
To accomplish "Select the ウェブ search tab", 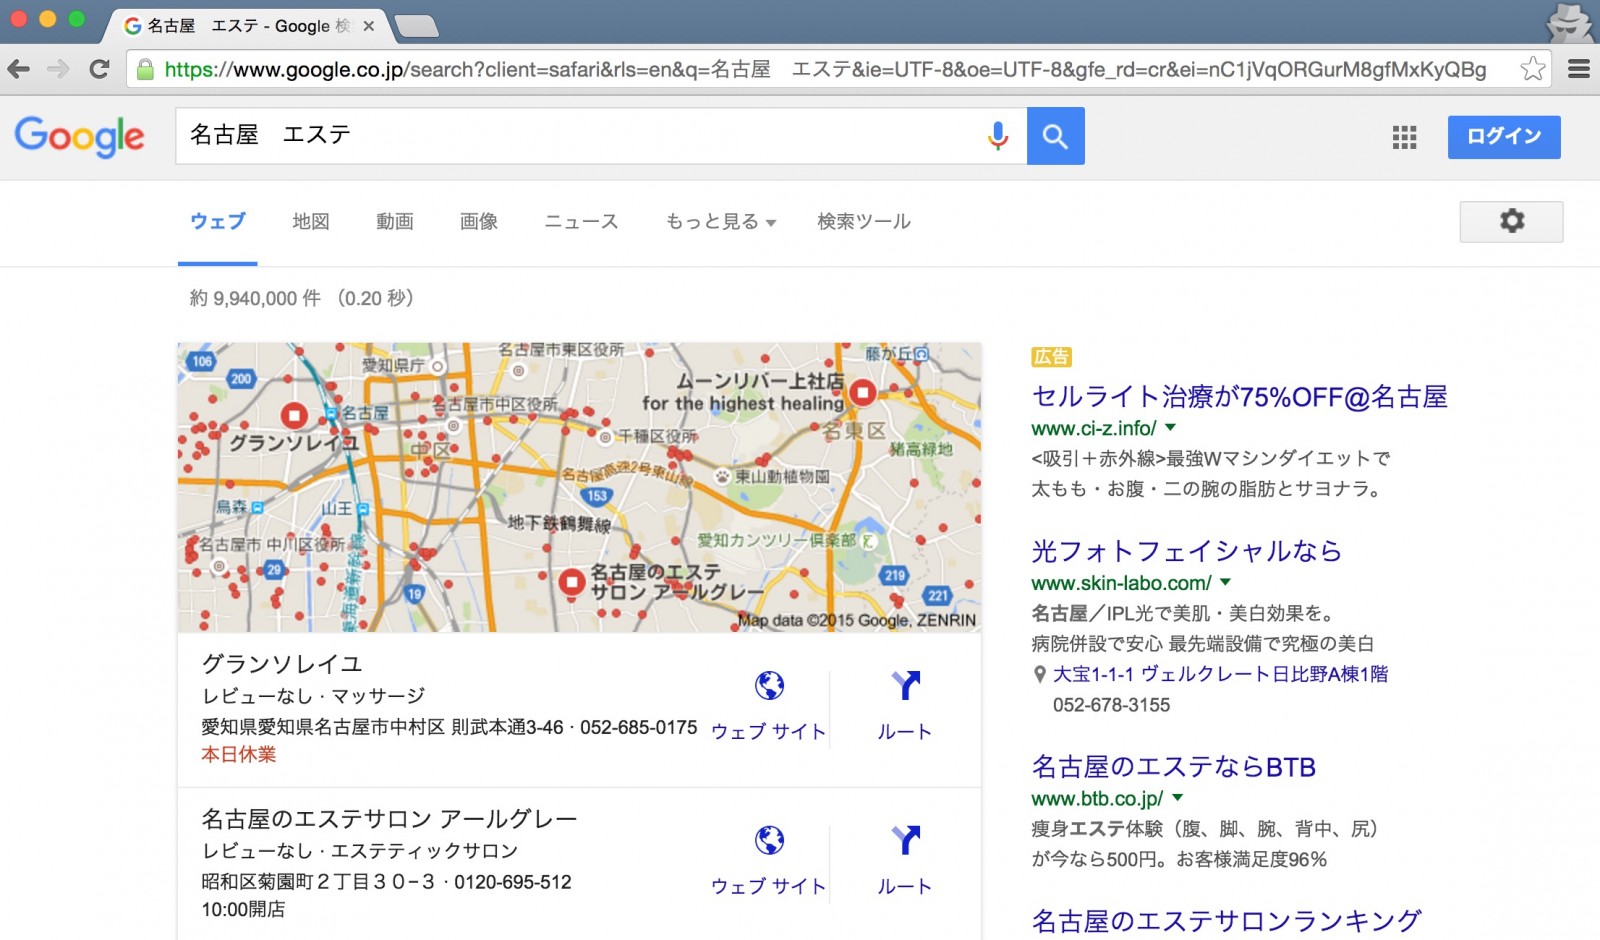I will [x=218, y=222].
